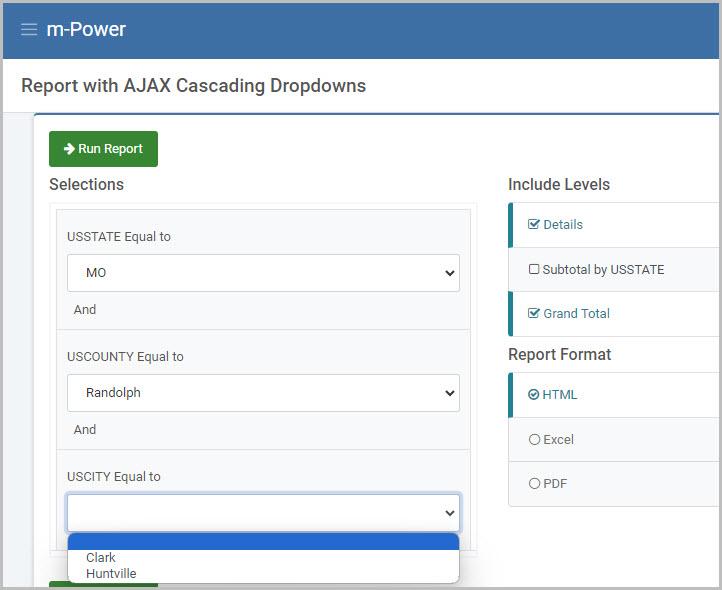Select Clark from the city list
722x590 pixels.
[263, 558]
